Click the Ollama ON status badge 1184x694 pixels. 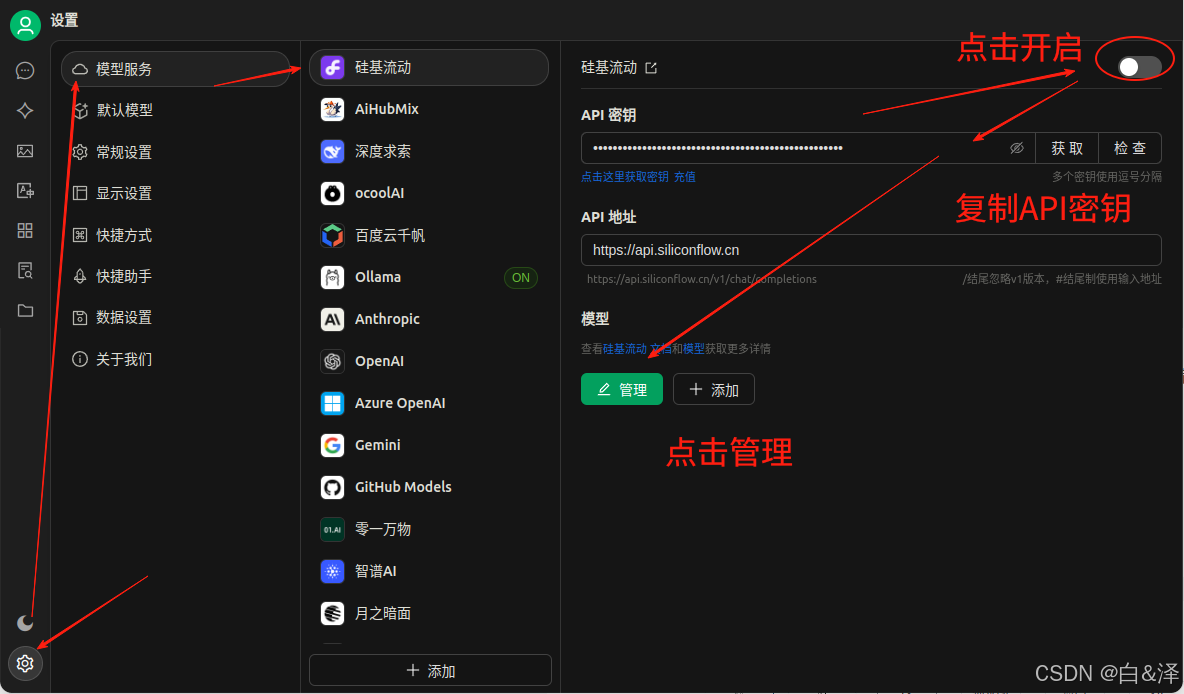520,277
